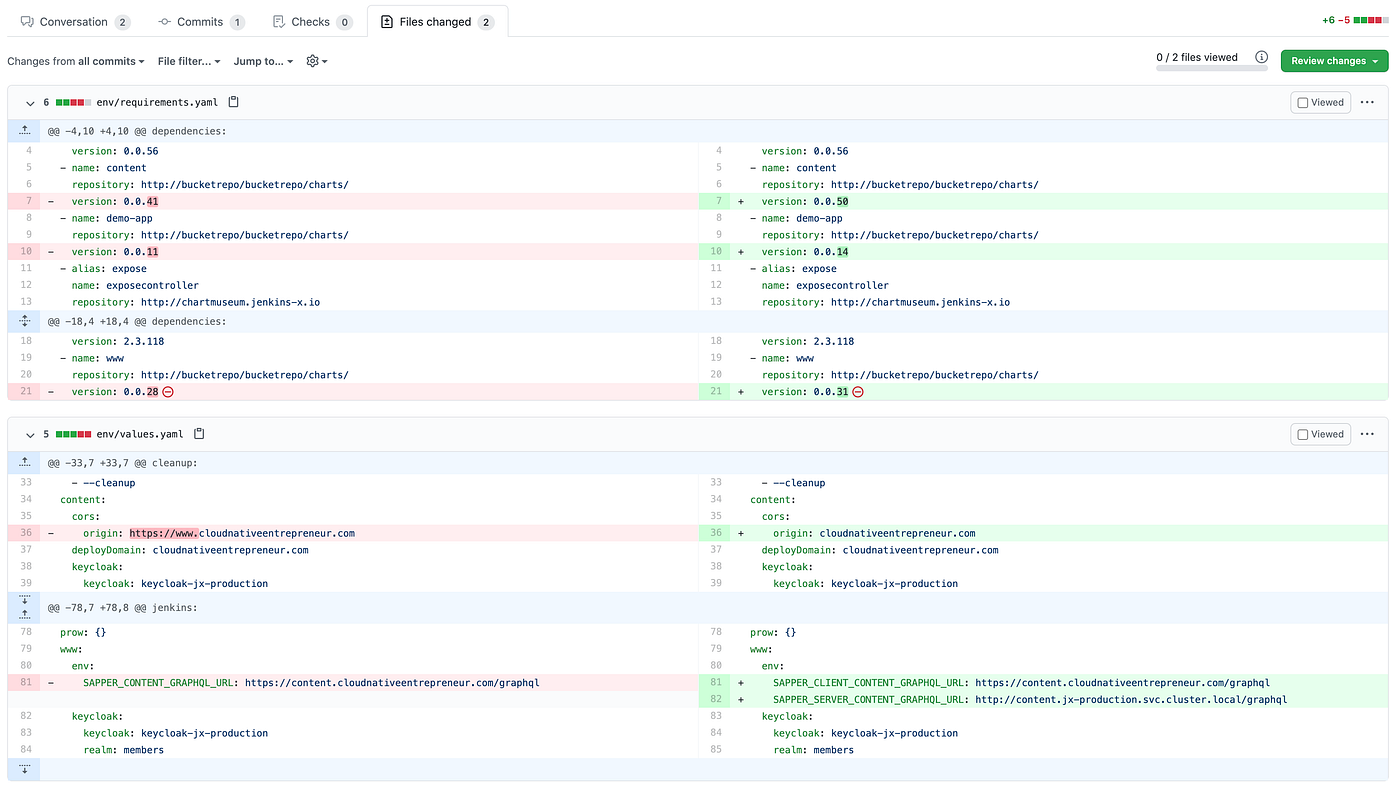
Task: Copy the env/requirements.yaml file path
Action: 234,102
